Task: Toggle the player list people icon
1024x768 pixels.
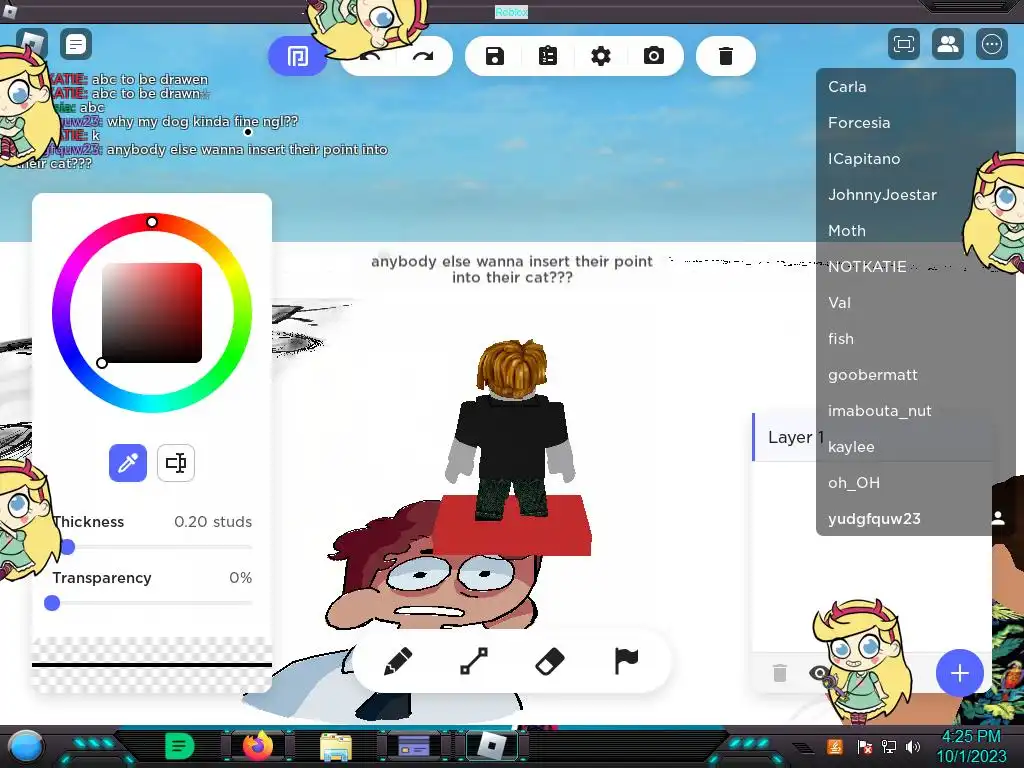Action: pyautogui.click(x=948, y=44)
